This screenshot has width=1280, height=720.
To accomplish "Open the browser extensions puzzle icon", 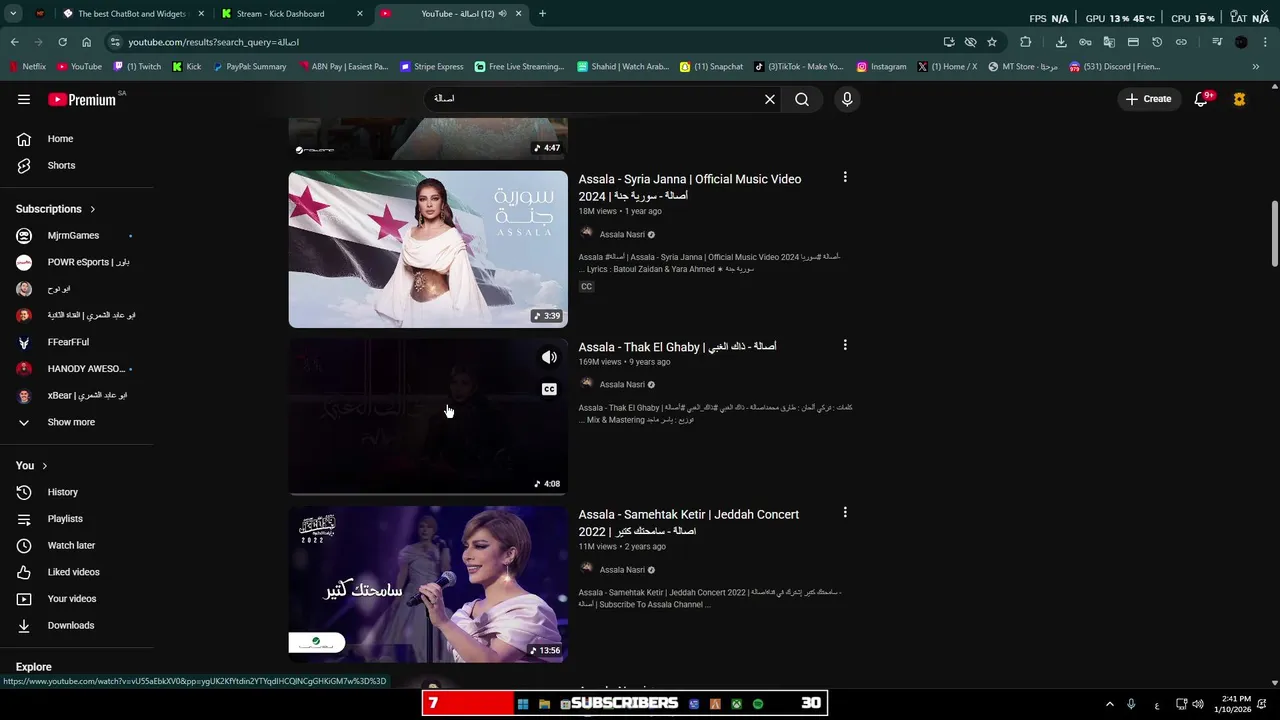I will click(x=1025, y=42).
